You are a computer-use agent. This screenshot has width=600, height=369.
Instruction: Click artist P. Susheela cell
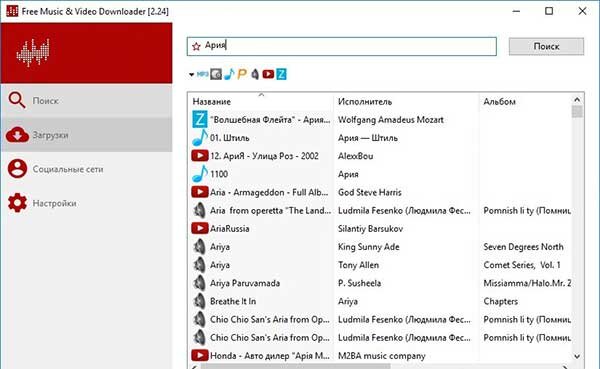(359, 283)
